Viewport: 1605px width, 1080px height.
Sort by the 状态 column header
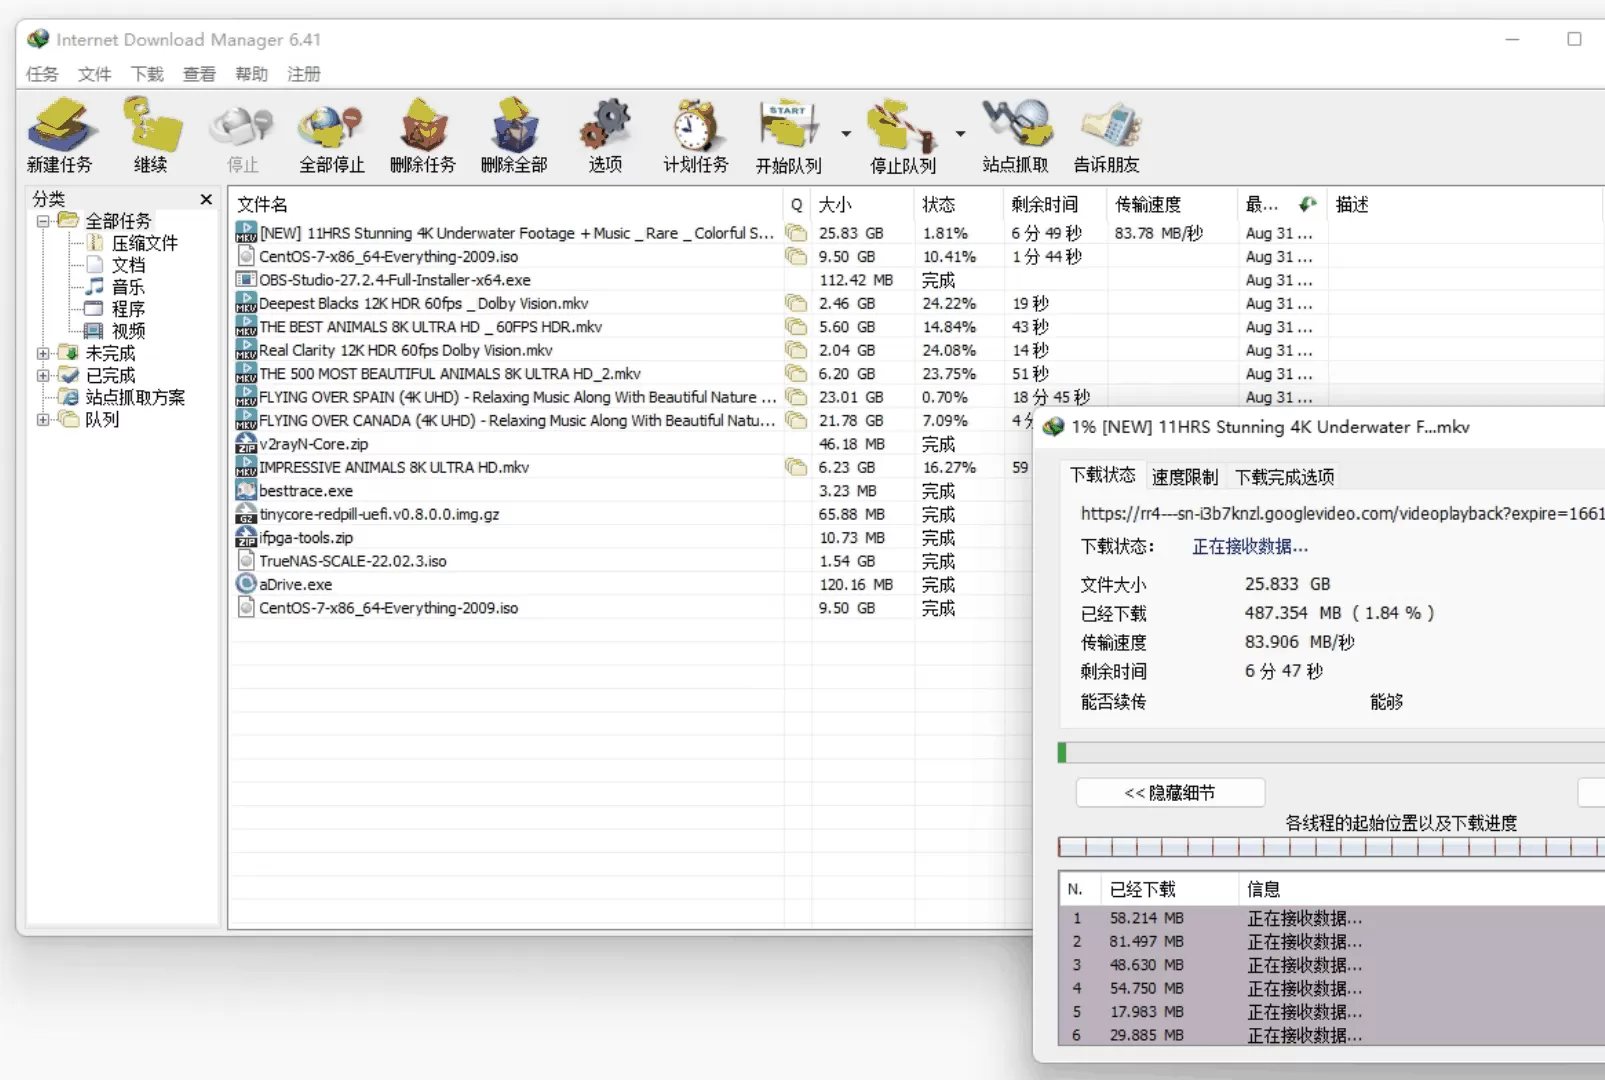click(x=959, y=205)
